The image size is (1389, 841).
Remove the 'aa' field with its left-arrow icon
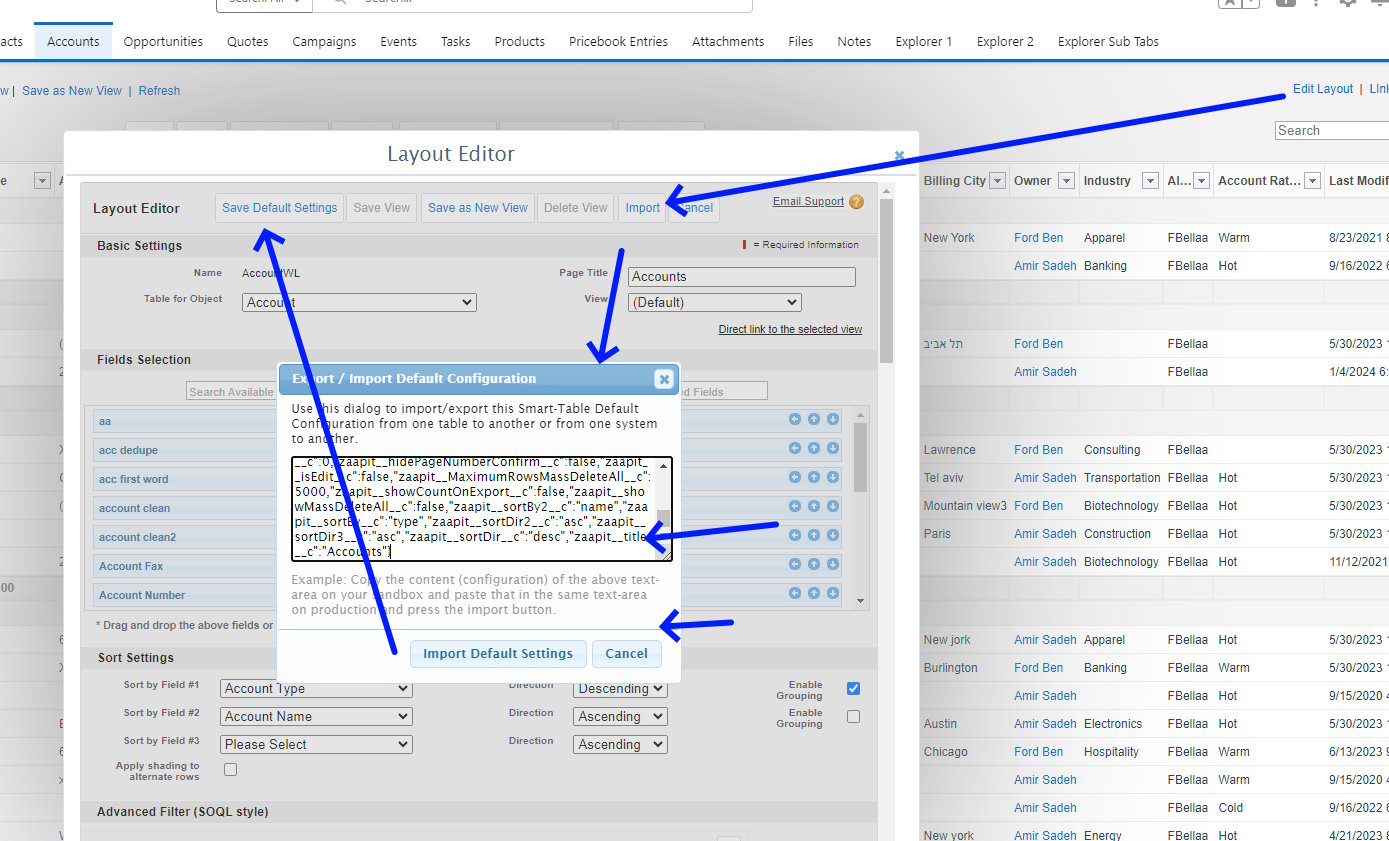tap(795, 420)
